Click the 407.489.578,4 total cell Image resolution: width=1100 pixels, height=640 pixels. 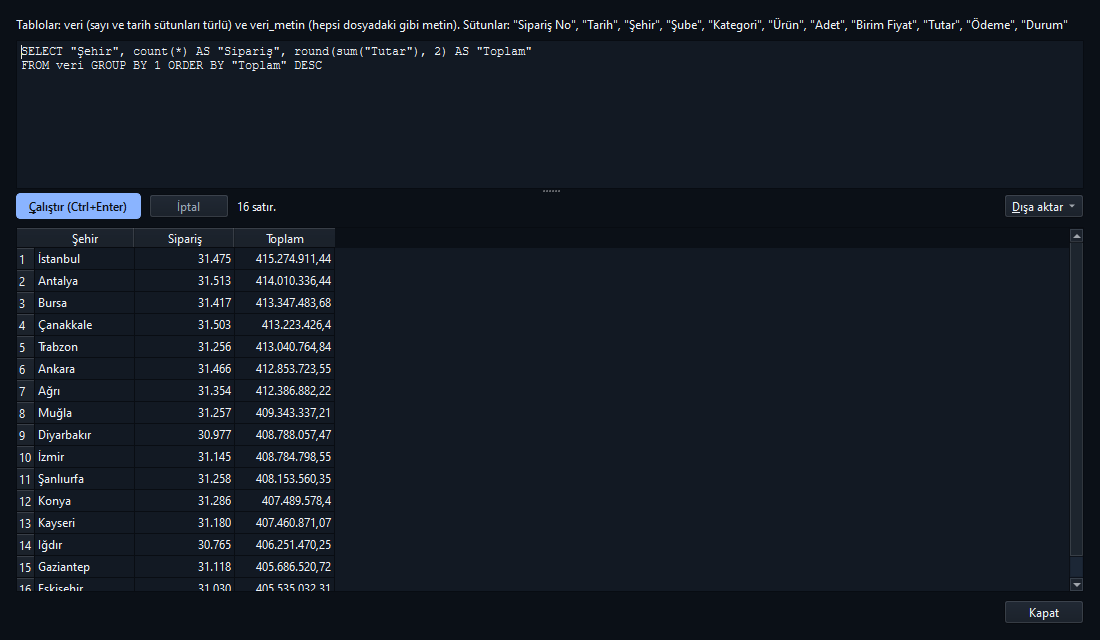(284, 500)
